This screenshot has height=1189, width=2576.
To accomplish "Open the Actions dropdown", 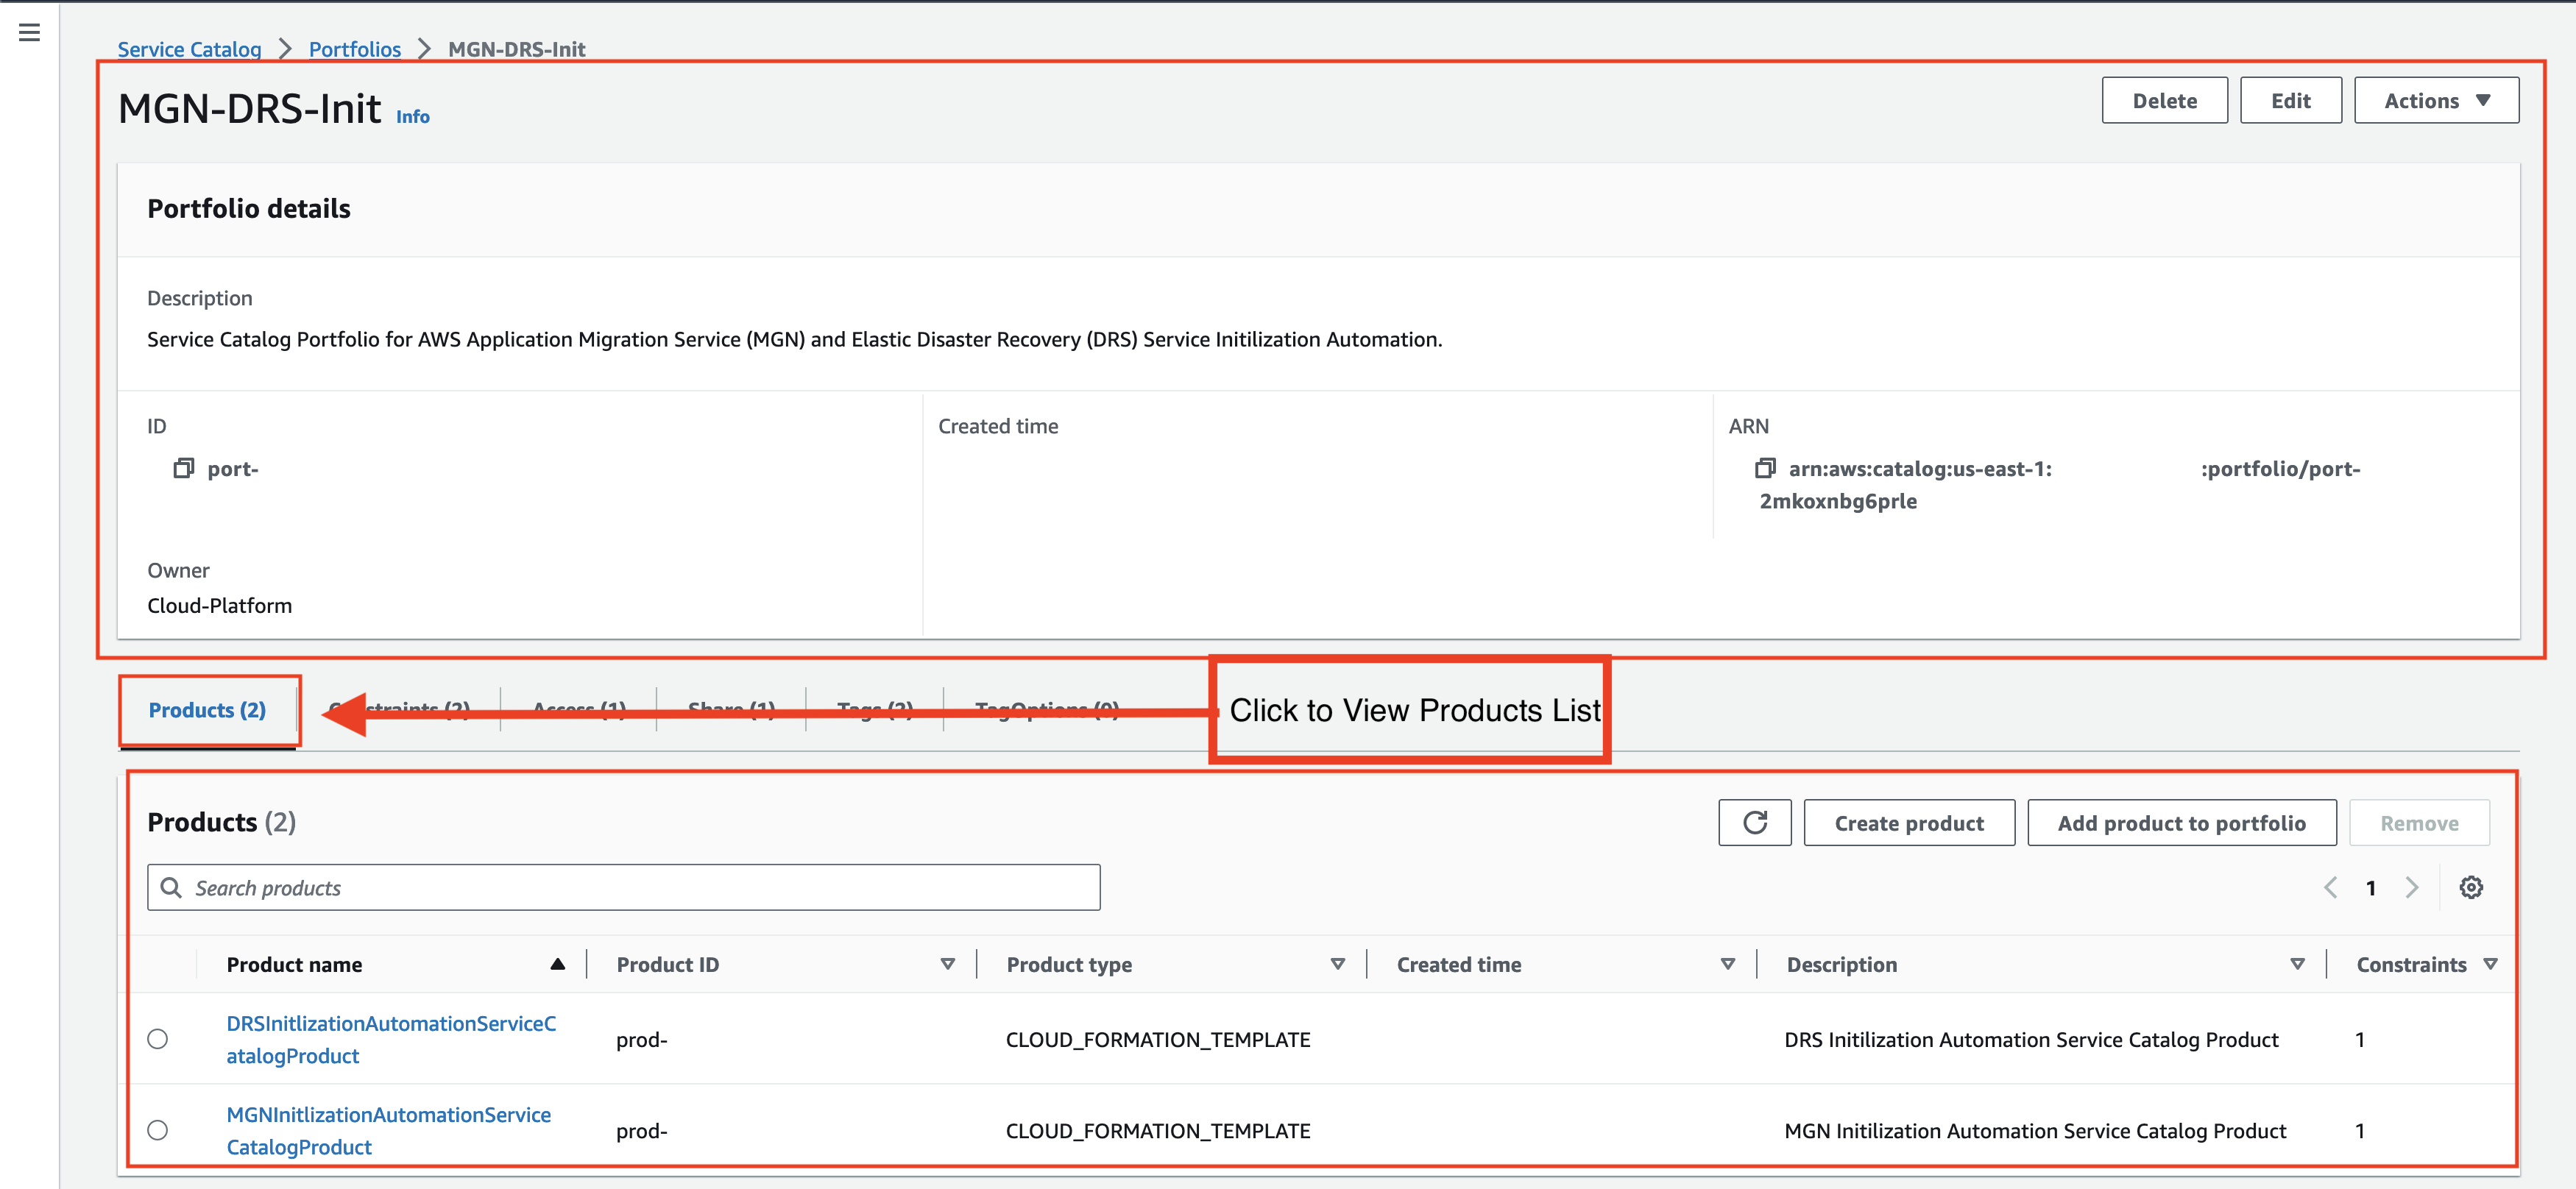I will [x=2436, y=99].
